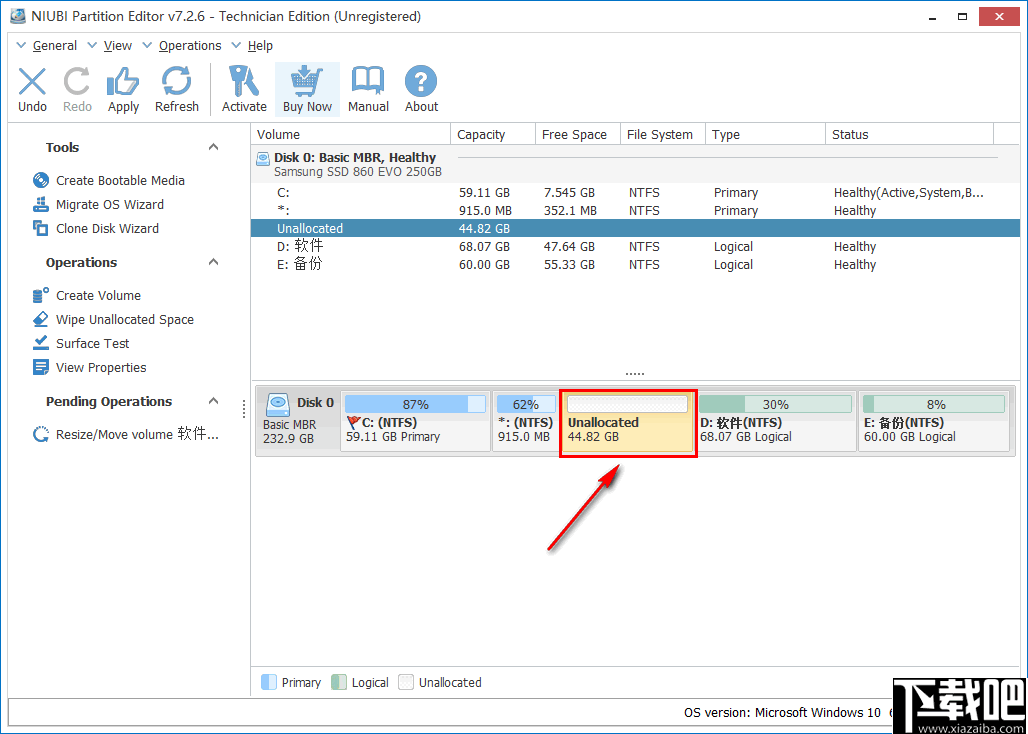Collapse the Pending Operations panel
1028x734 pixels.
[213, 401]
